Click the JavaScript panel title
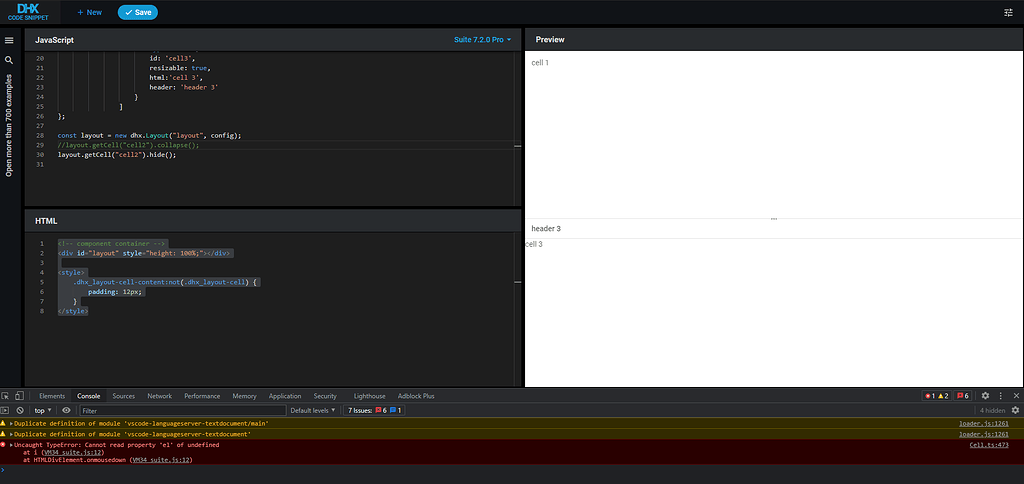This screenshot has height=484, width=1024. click(x=54, y=40)
